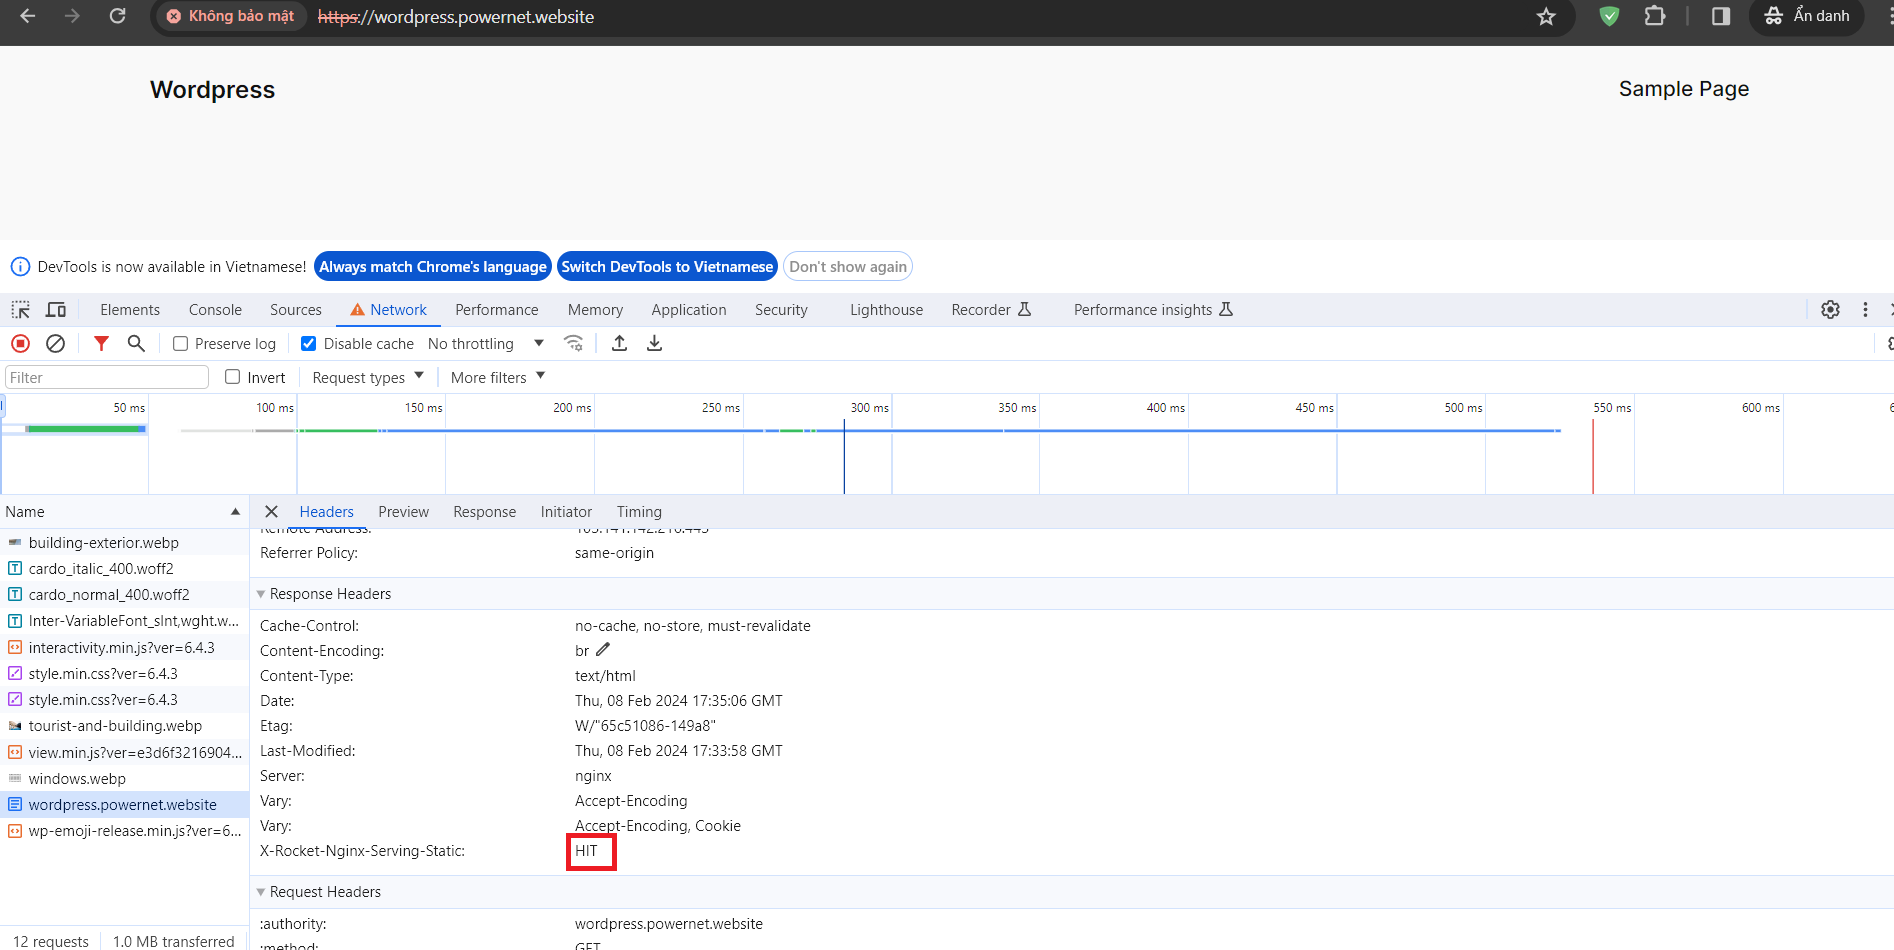Collapse the Response Headers section
Screen dimensions: 1894x950
pyautogui.click(x=262, y=594)
